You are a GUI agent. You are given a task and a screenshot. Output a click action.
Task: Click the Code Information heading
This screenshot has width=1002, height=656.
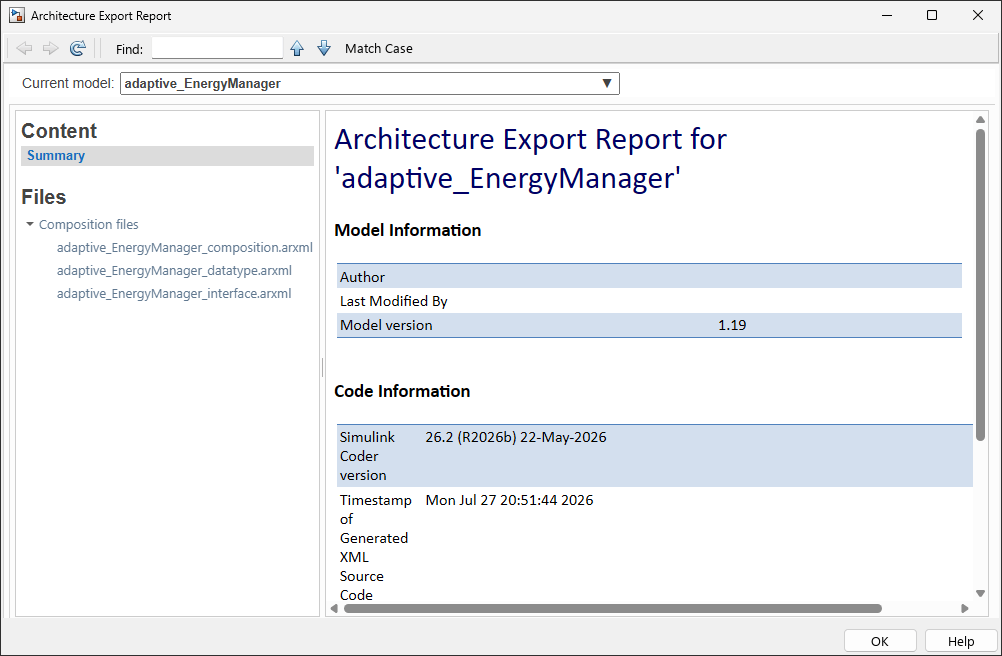(x=402, y=391)
